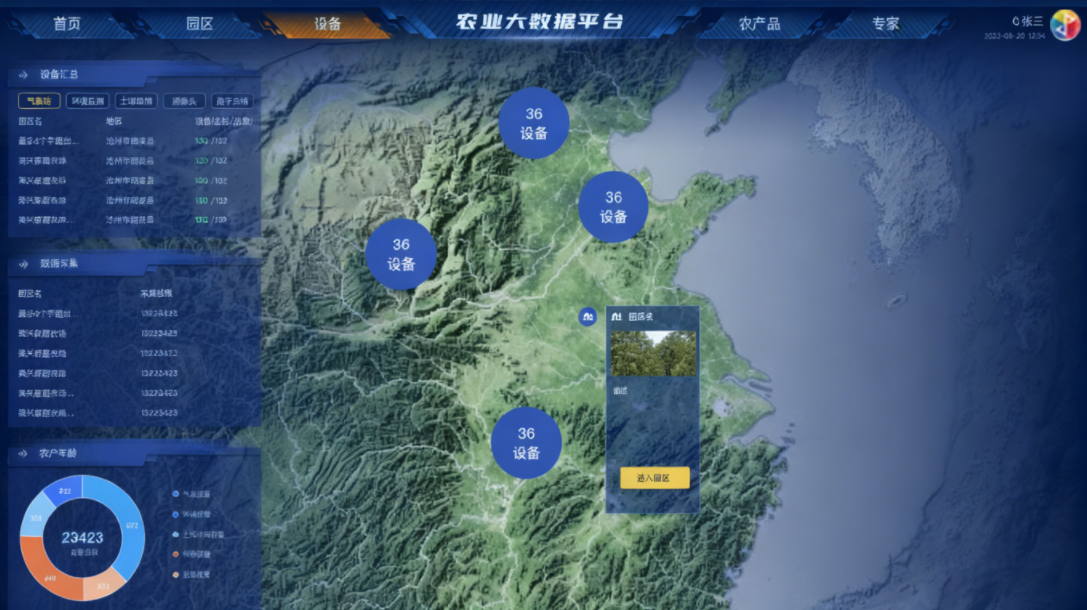Click the 张三 username label

tap(1031, 20)
